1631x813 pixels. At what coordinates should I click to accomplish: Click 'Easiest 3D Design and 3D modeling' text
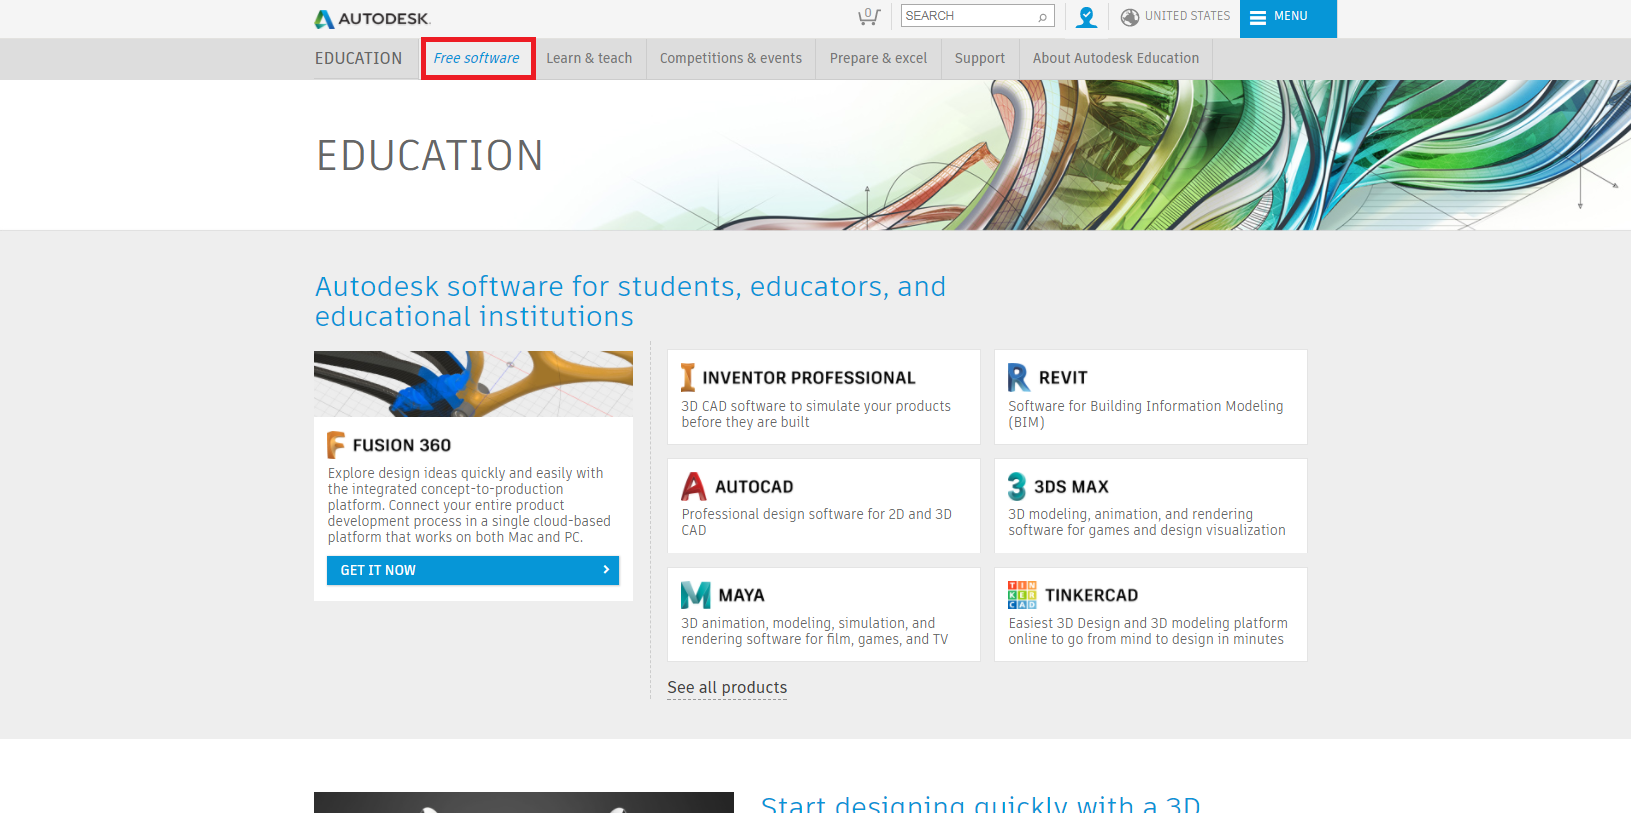click(1148, 631)
